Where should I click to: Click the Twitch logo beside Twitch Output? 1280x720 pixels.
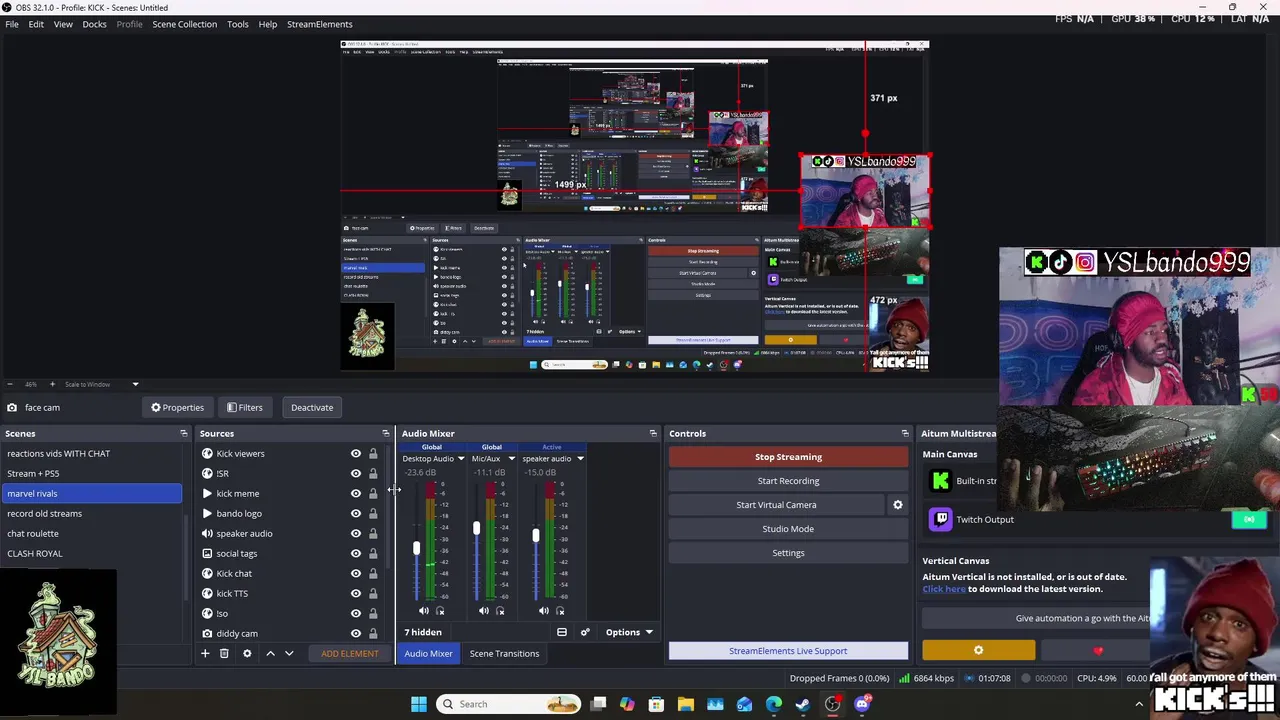point(940,519)
